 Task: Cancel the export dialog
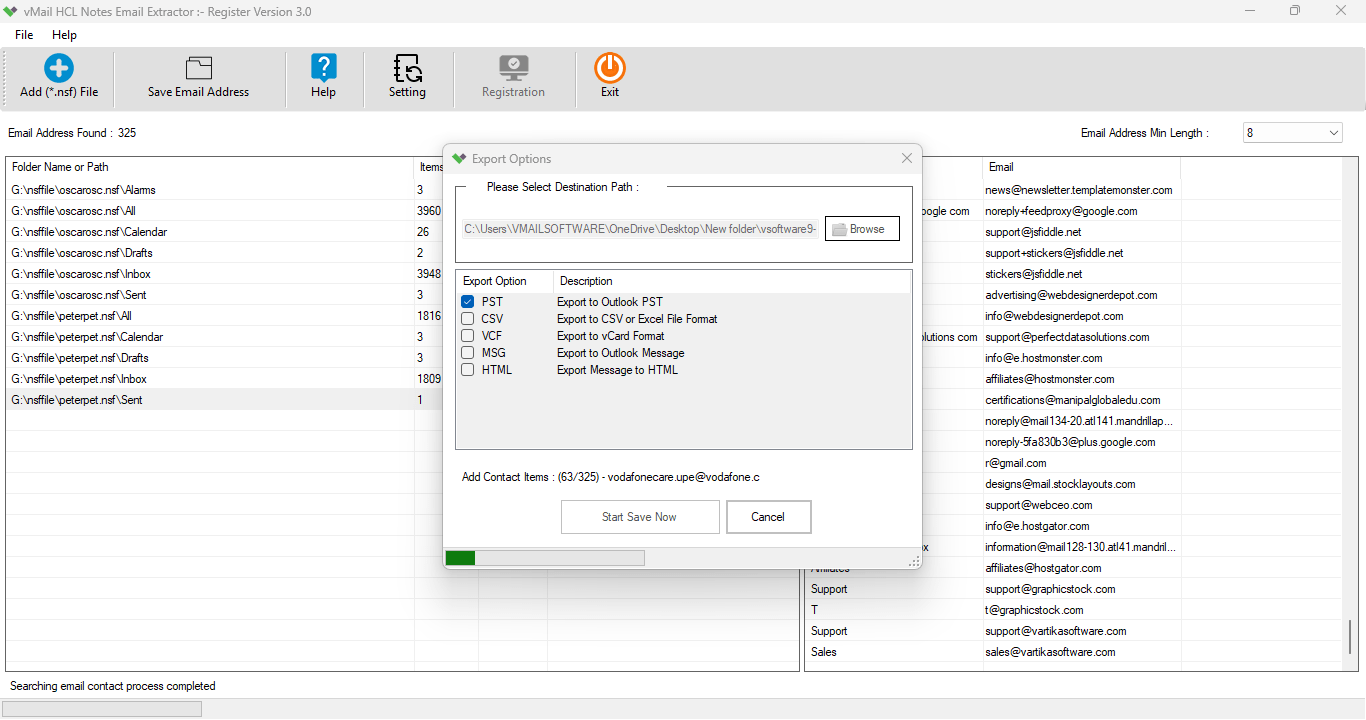coord(768,517)
